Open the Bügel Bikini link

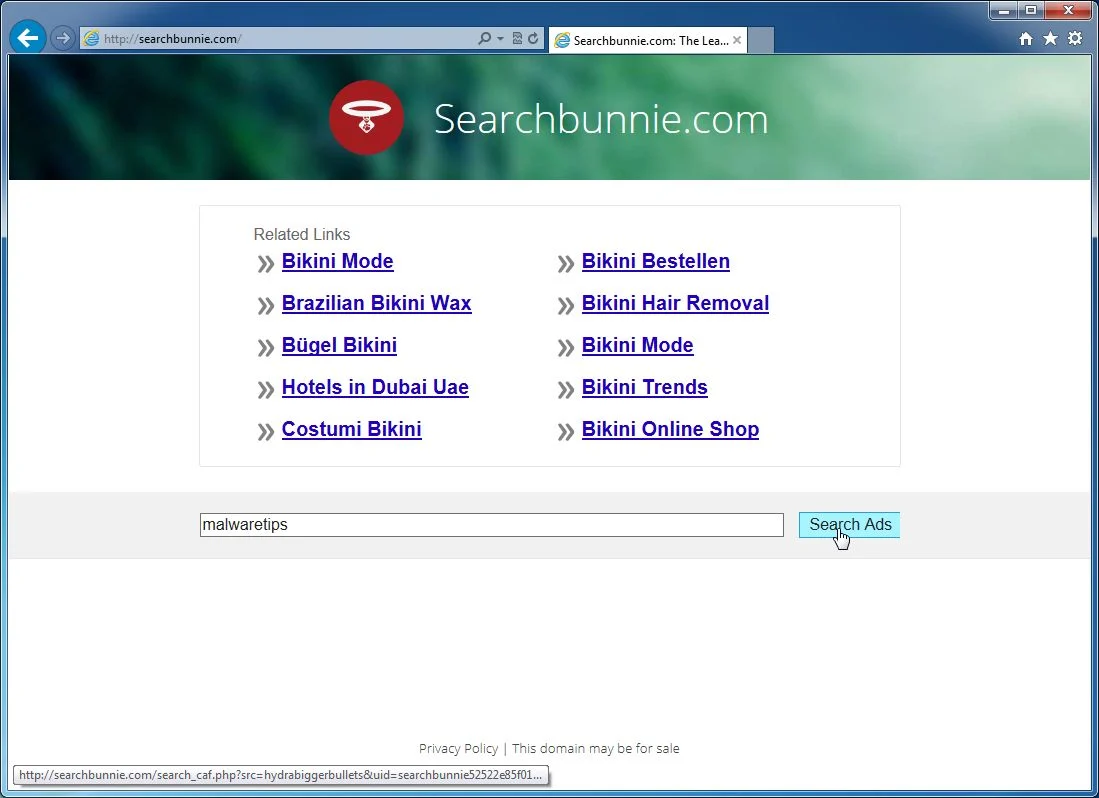click(339, 345)
